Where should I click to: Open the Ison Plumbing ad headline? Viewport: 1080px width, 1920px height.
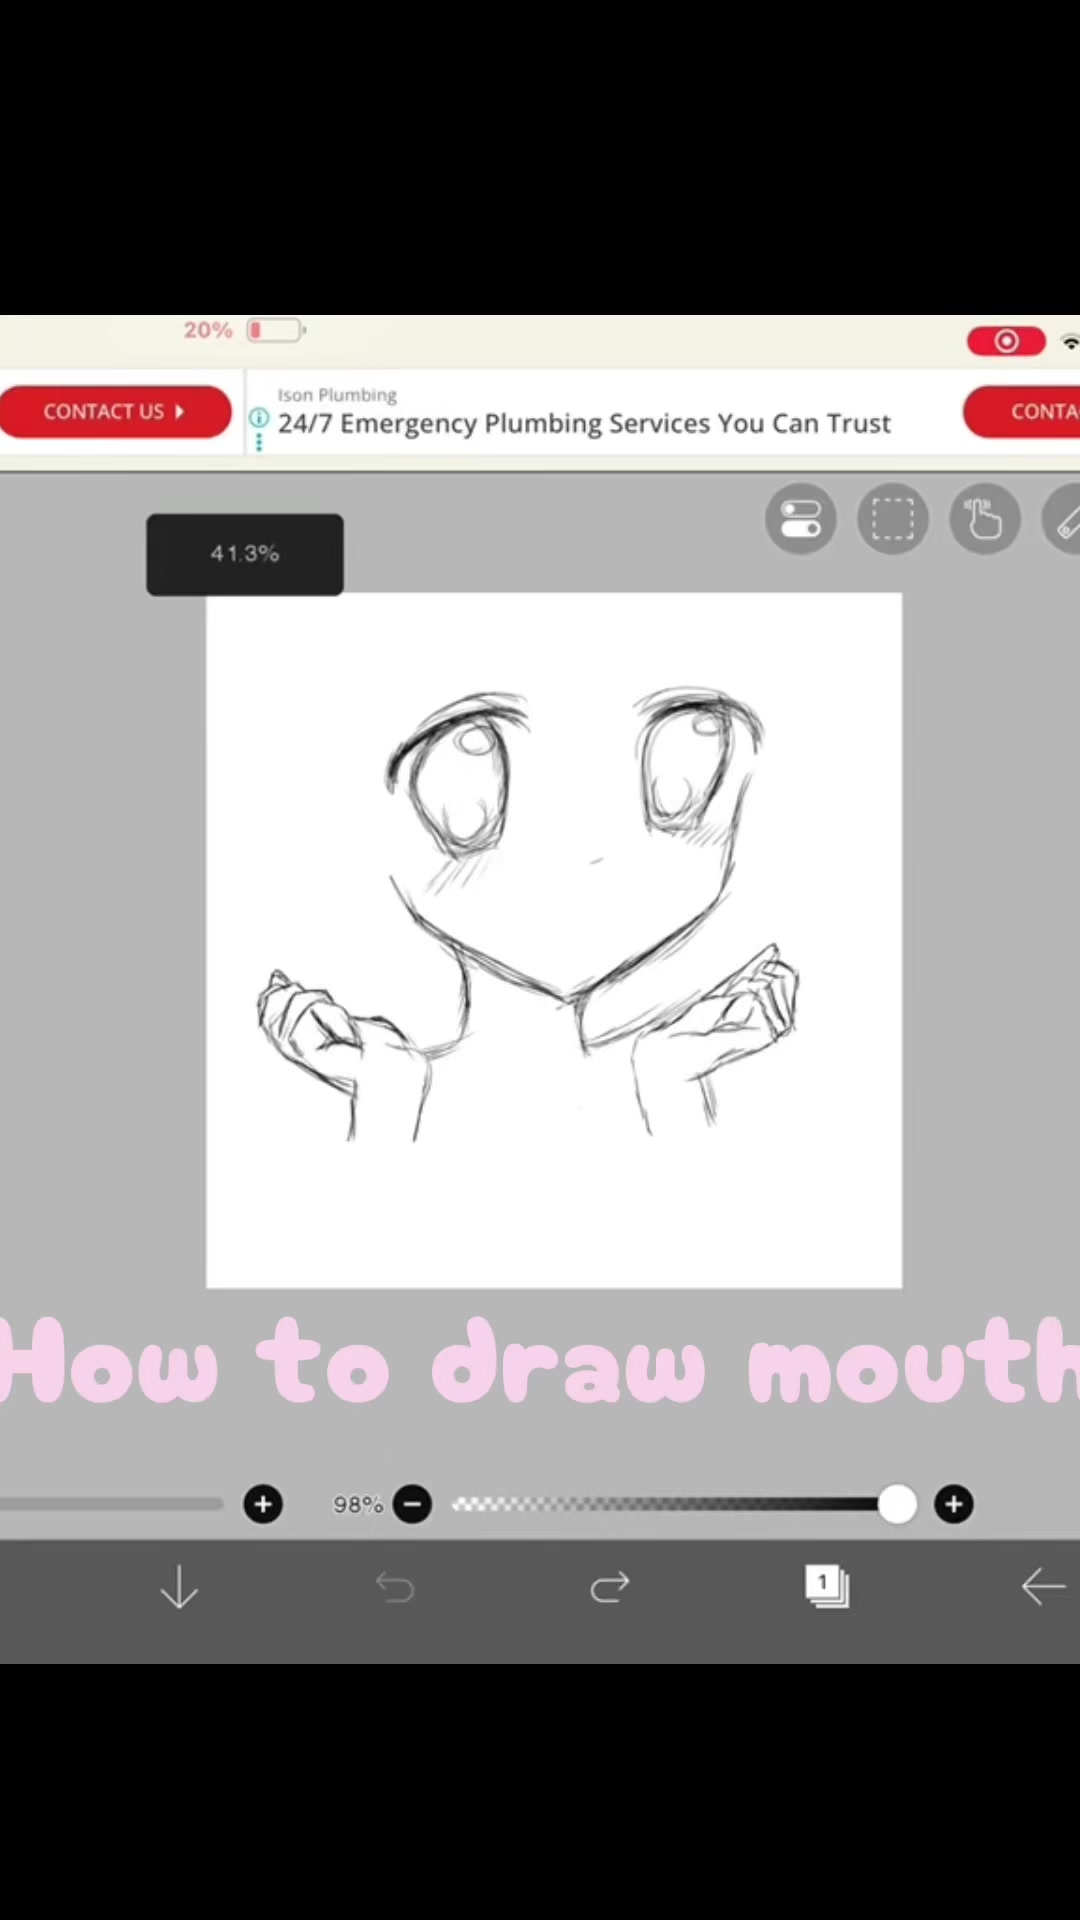point(584,423)
